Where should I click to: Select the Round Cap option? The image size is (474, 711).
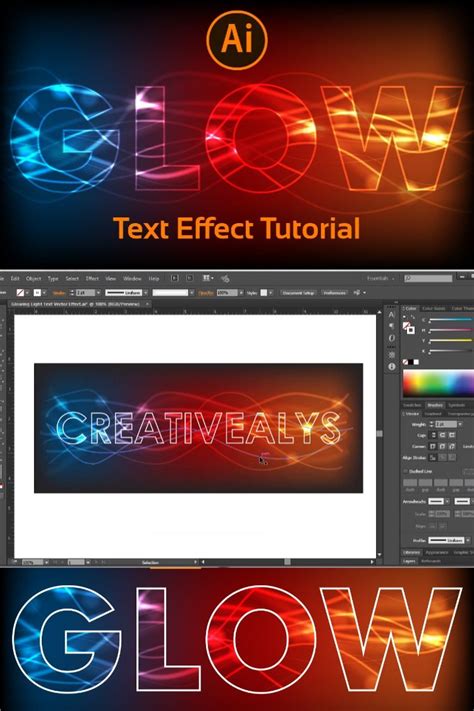click(x=442, y=435)
